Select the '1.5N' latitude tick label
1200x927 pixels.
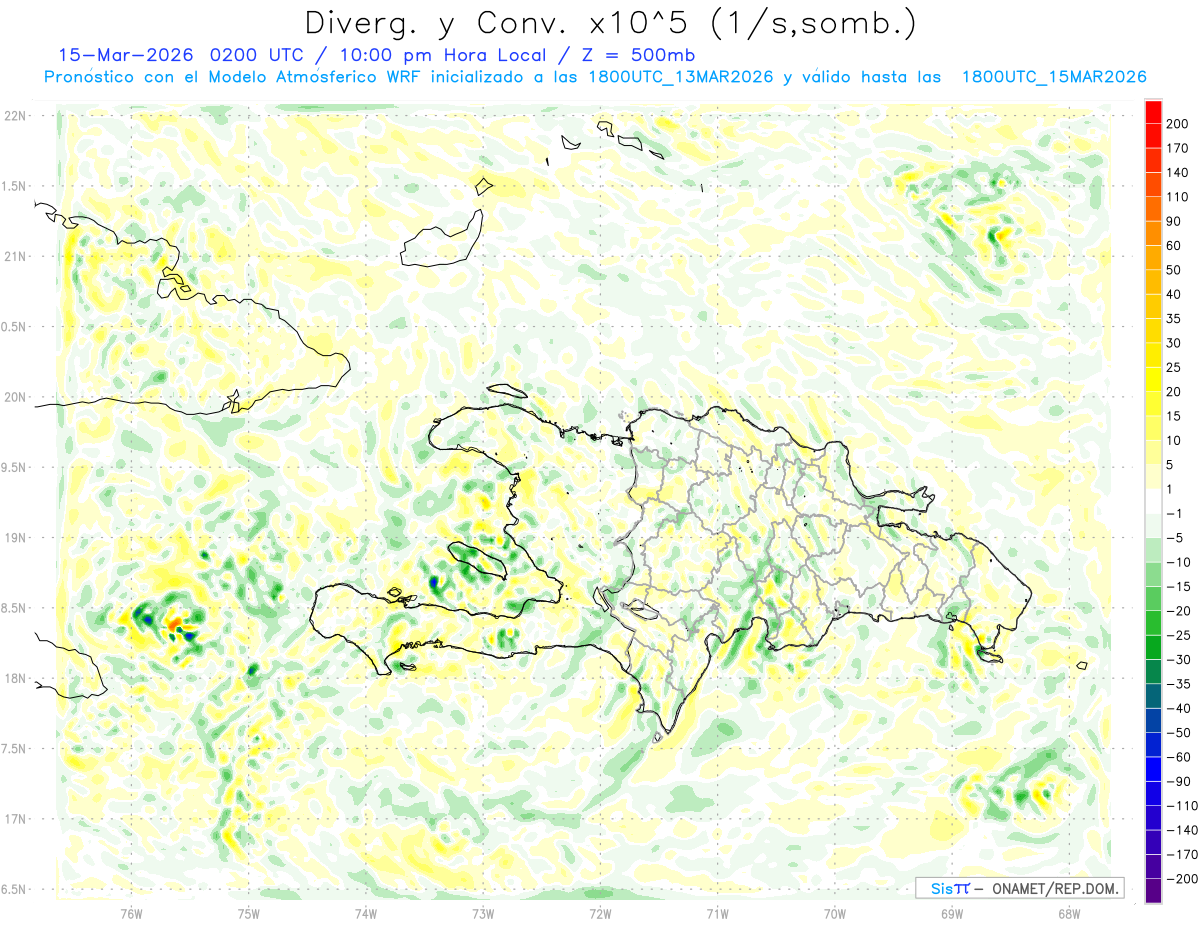14,186
